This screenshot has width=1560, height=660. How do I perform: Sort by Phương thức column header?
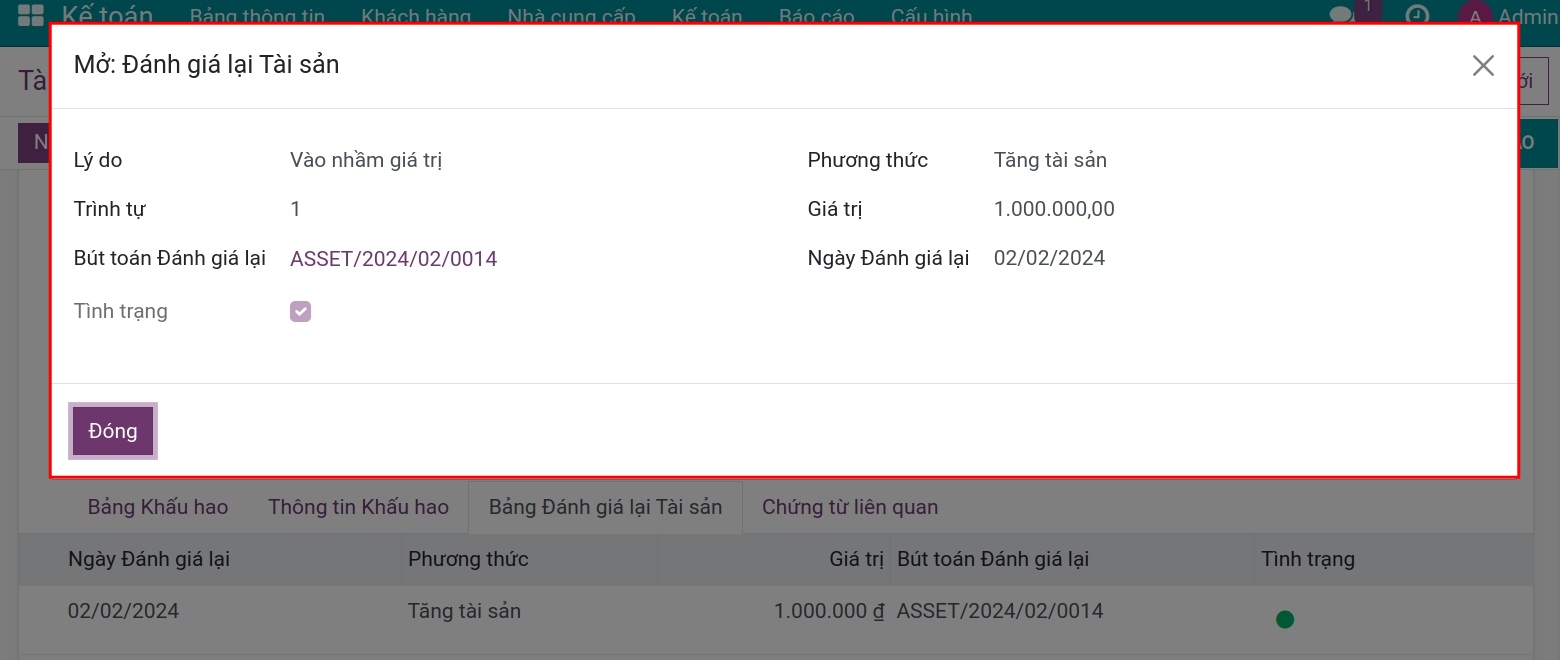(x=468, y=559)
